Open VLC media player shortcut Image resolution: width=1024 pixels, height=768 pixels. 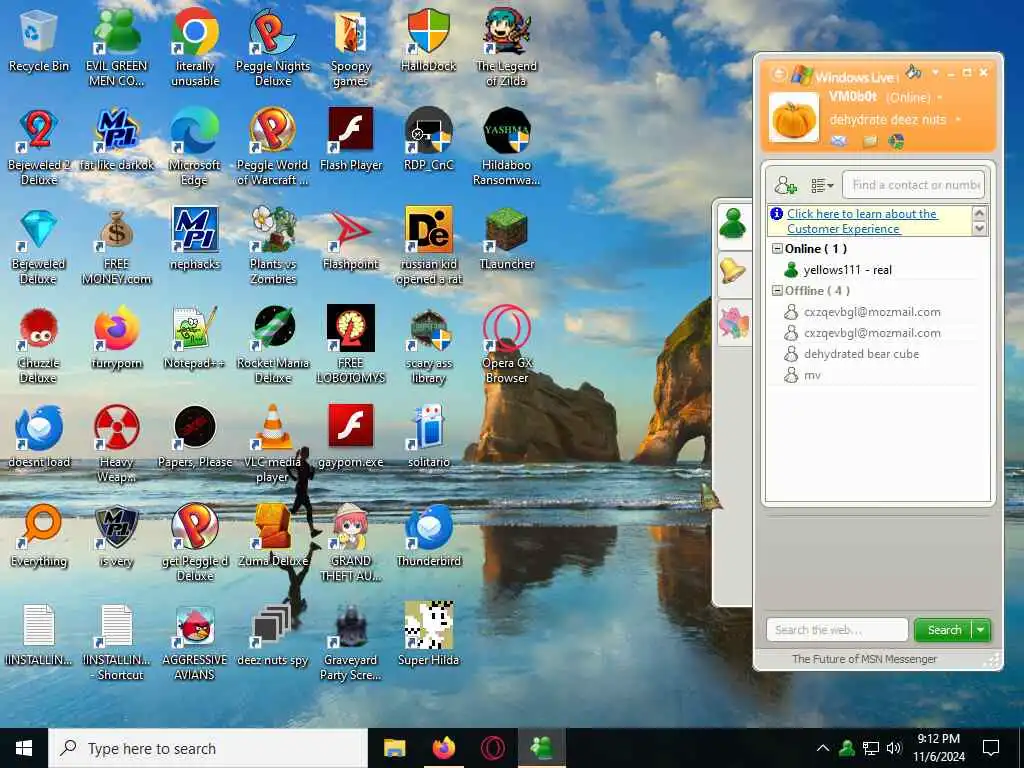point(273,443)
